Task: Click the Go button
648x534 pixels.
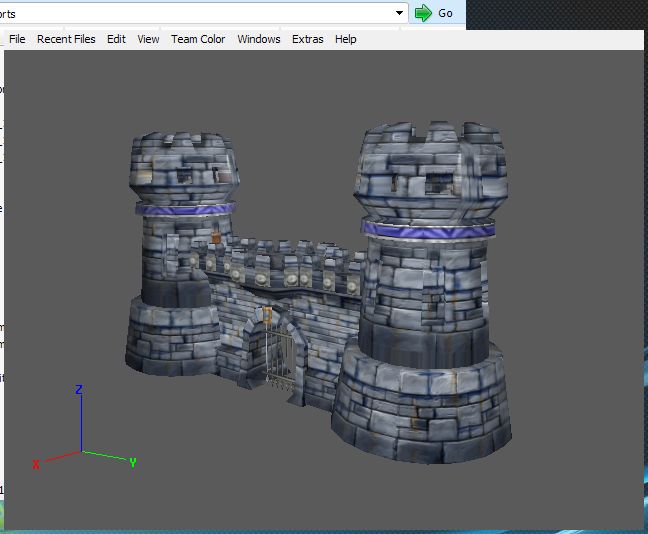Action: tap(434, 13)
